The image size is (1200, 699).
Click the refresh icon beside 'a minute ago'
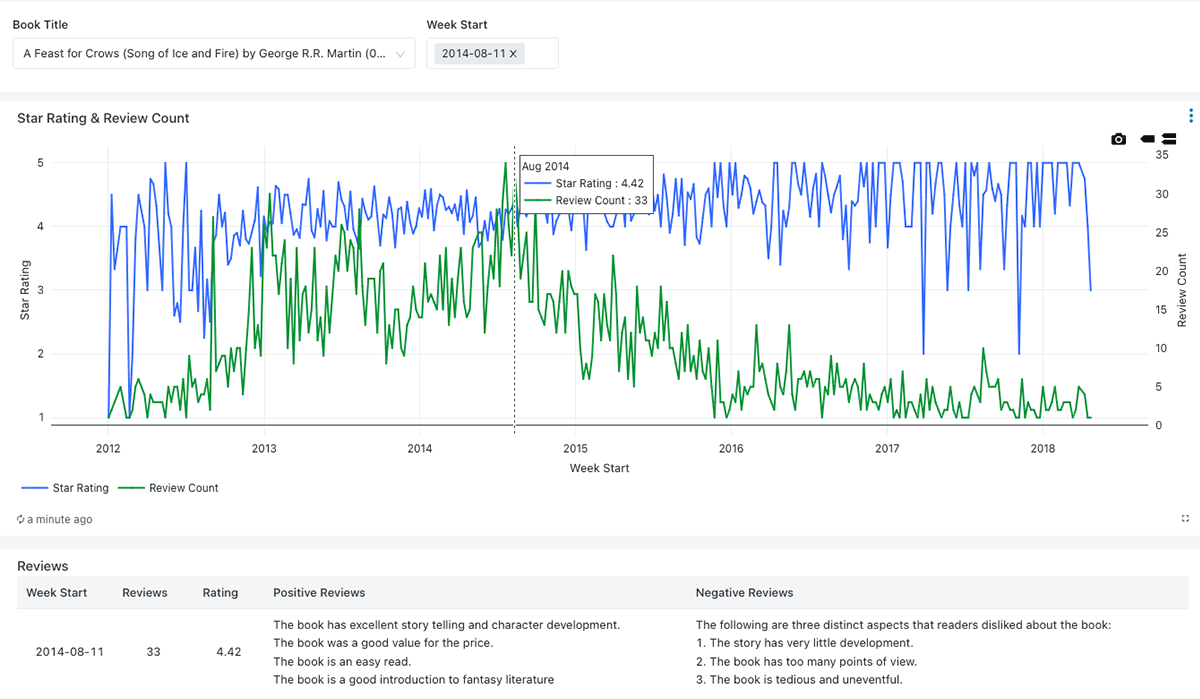(21, 520)
